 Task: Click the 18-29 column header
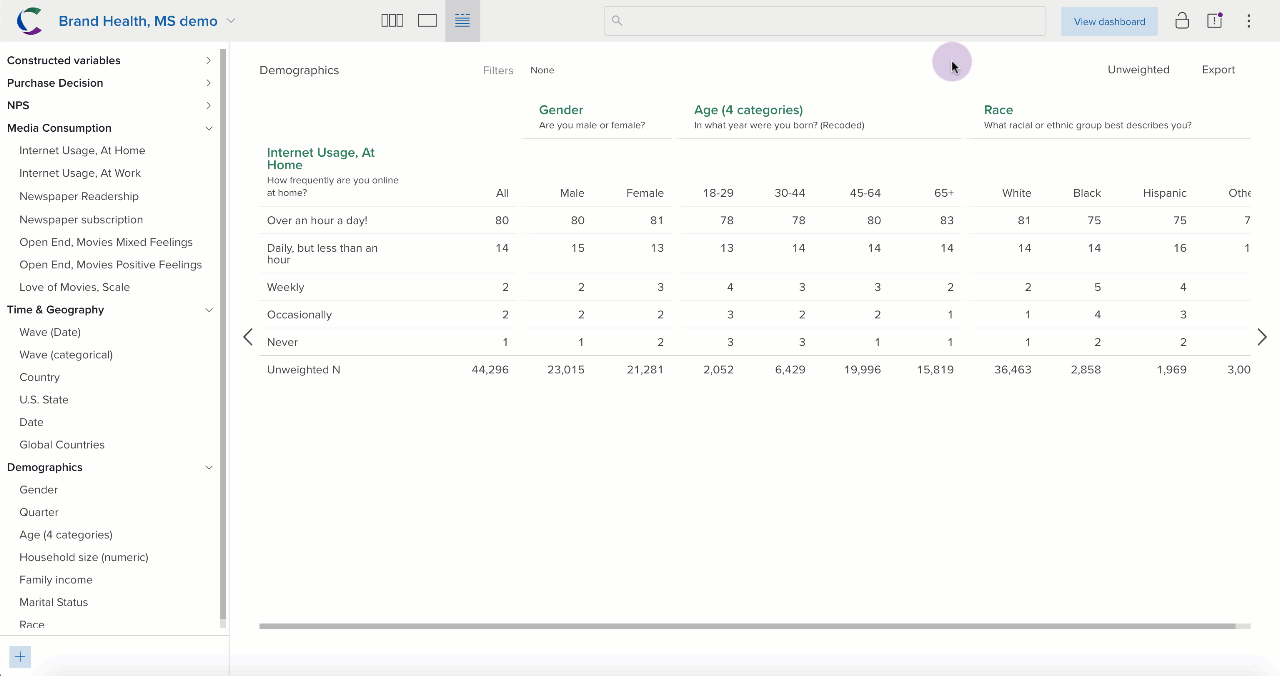tap(719, 193)
